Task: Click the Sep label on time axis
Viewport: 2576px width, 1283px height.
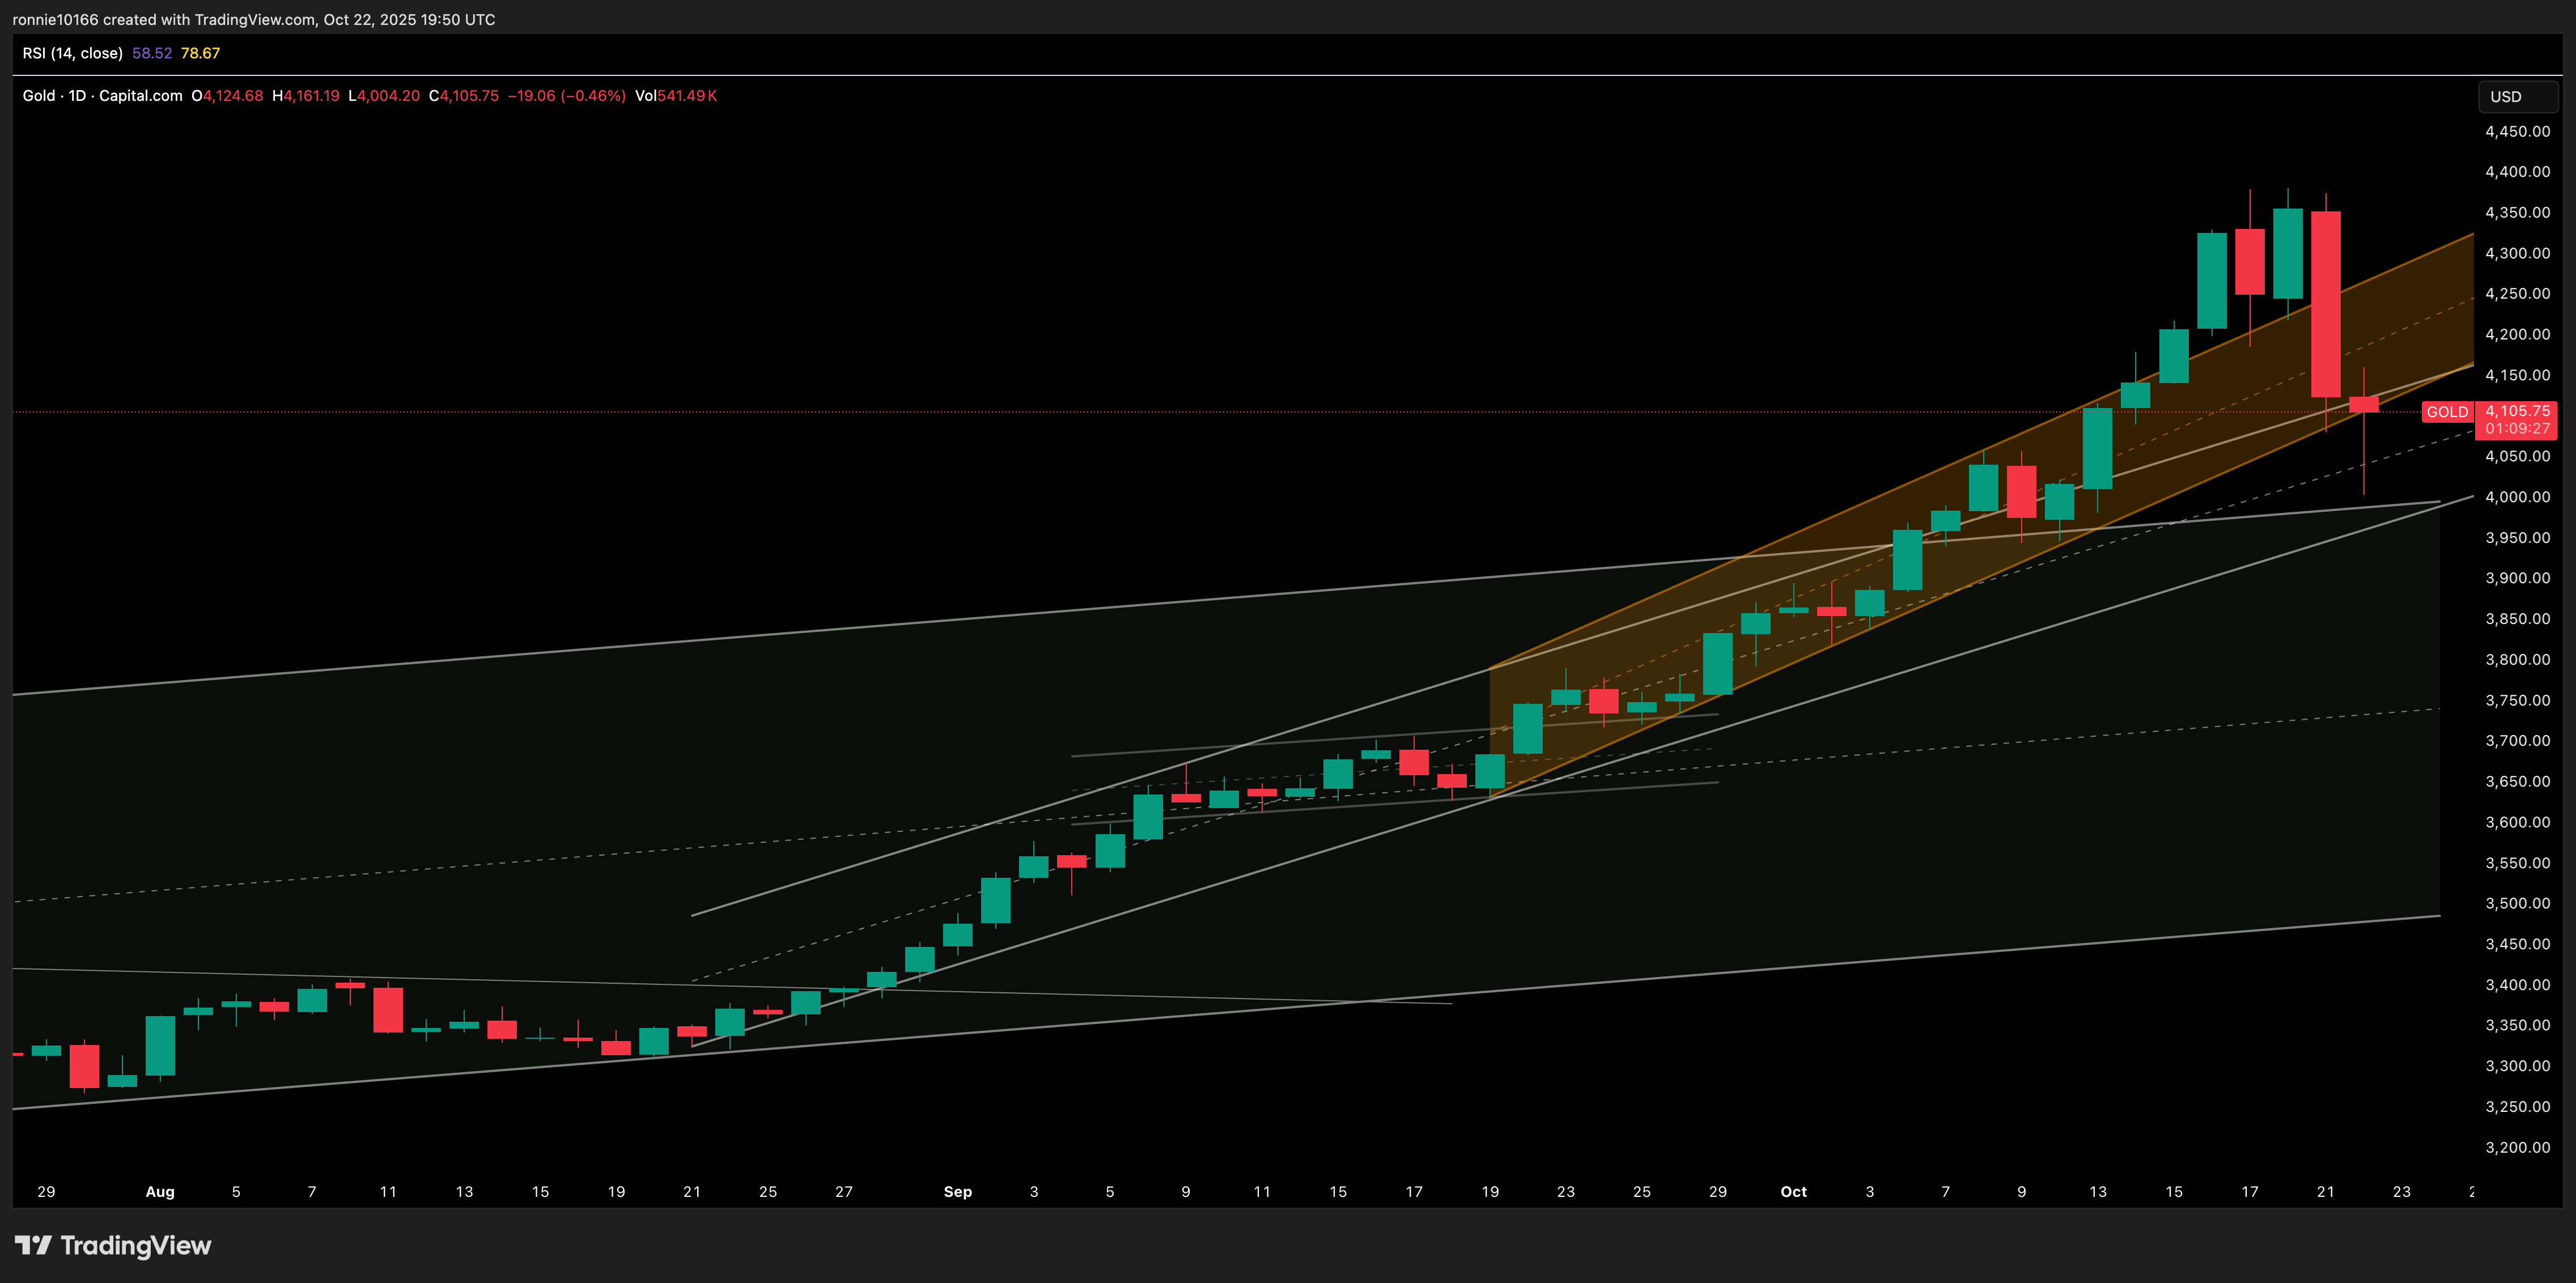Action: coord(957,1191)
